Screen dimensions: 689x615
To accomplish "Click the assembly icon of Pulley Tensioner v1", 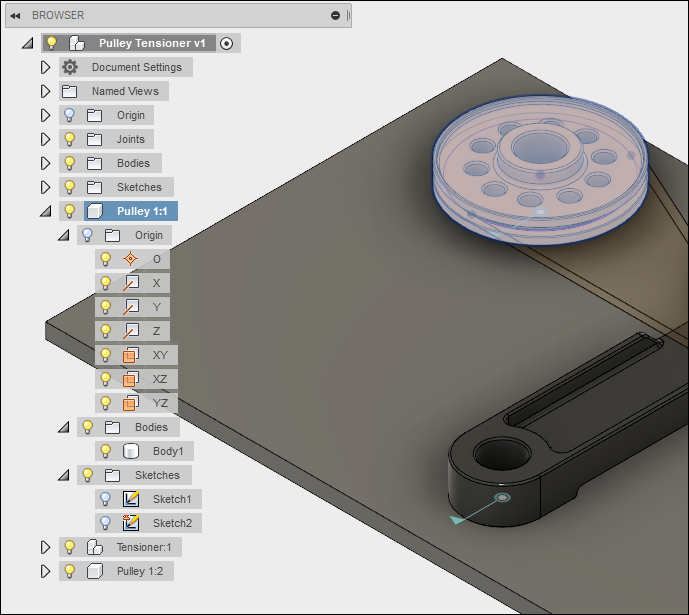I will [76, 43].
